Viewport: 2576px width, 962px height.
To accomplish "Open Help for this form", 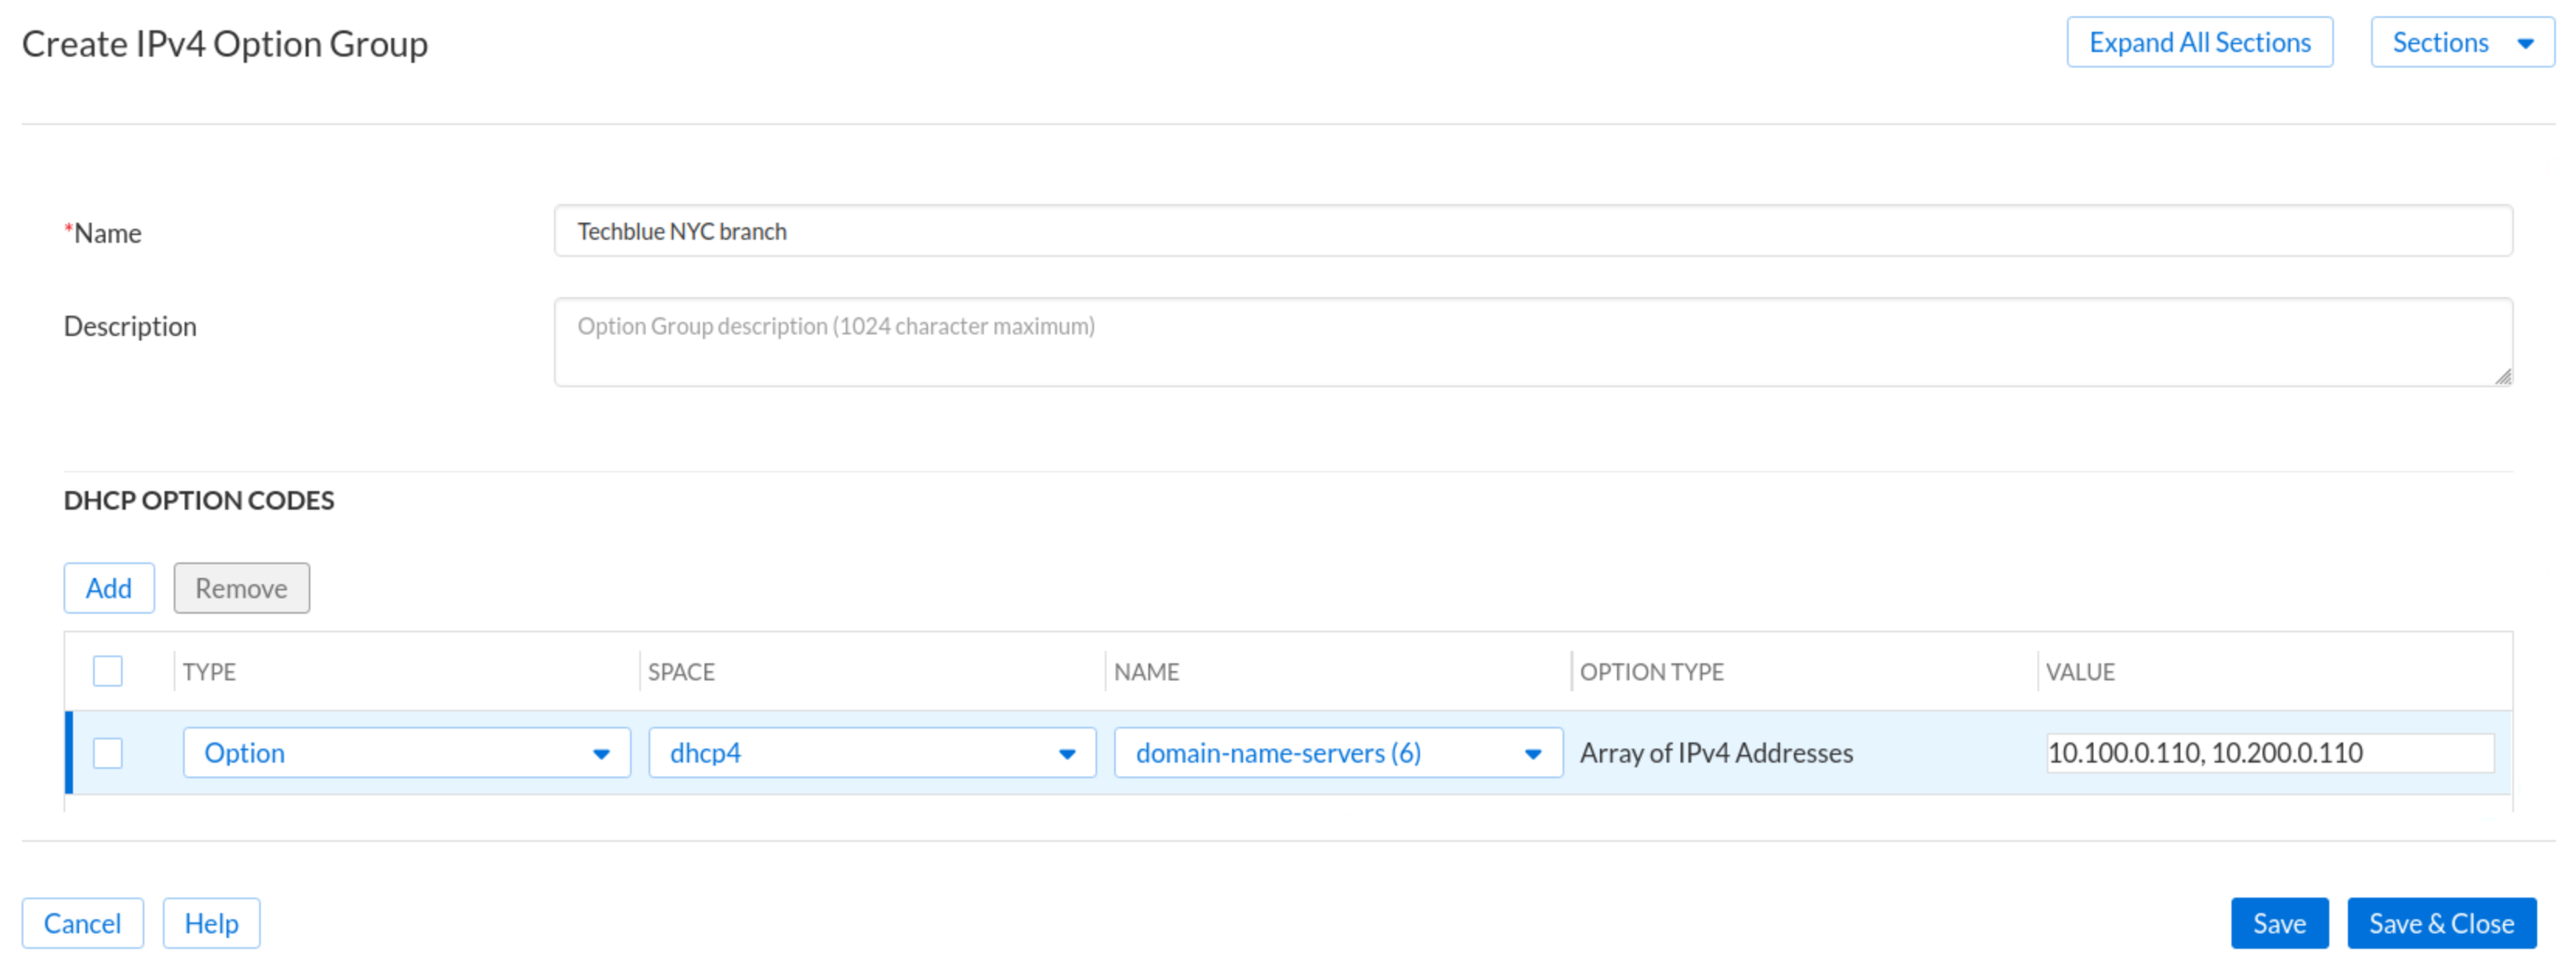I will pos(211,922).
